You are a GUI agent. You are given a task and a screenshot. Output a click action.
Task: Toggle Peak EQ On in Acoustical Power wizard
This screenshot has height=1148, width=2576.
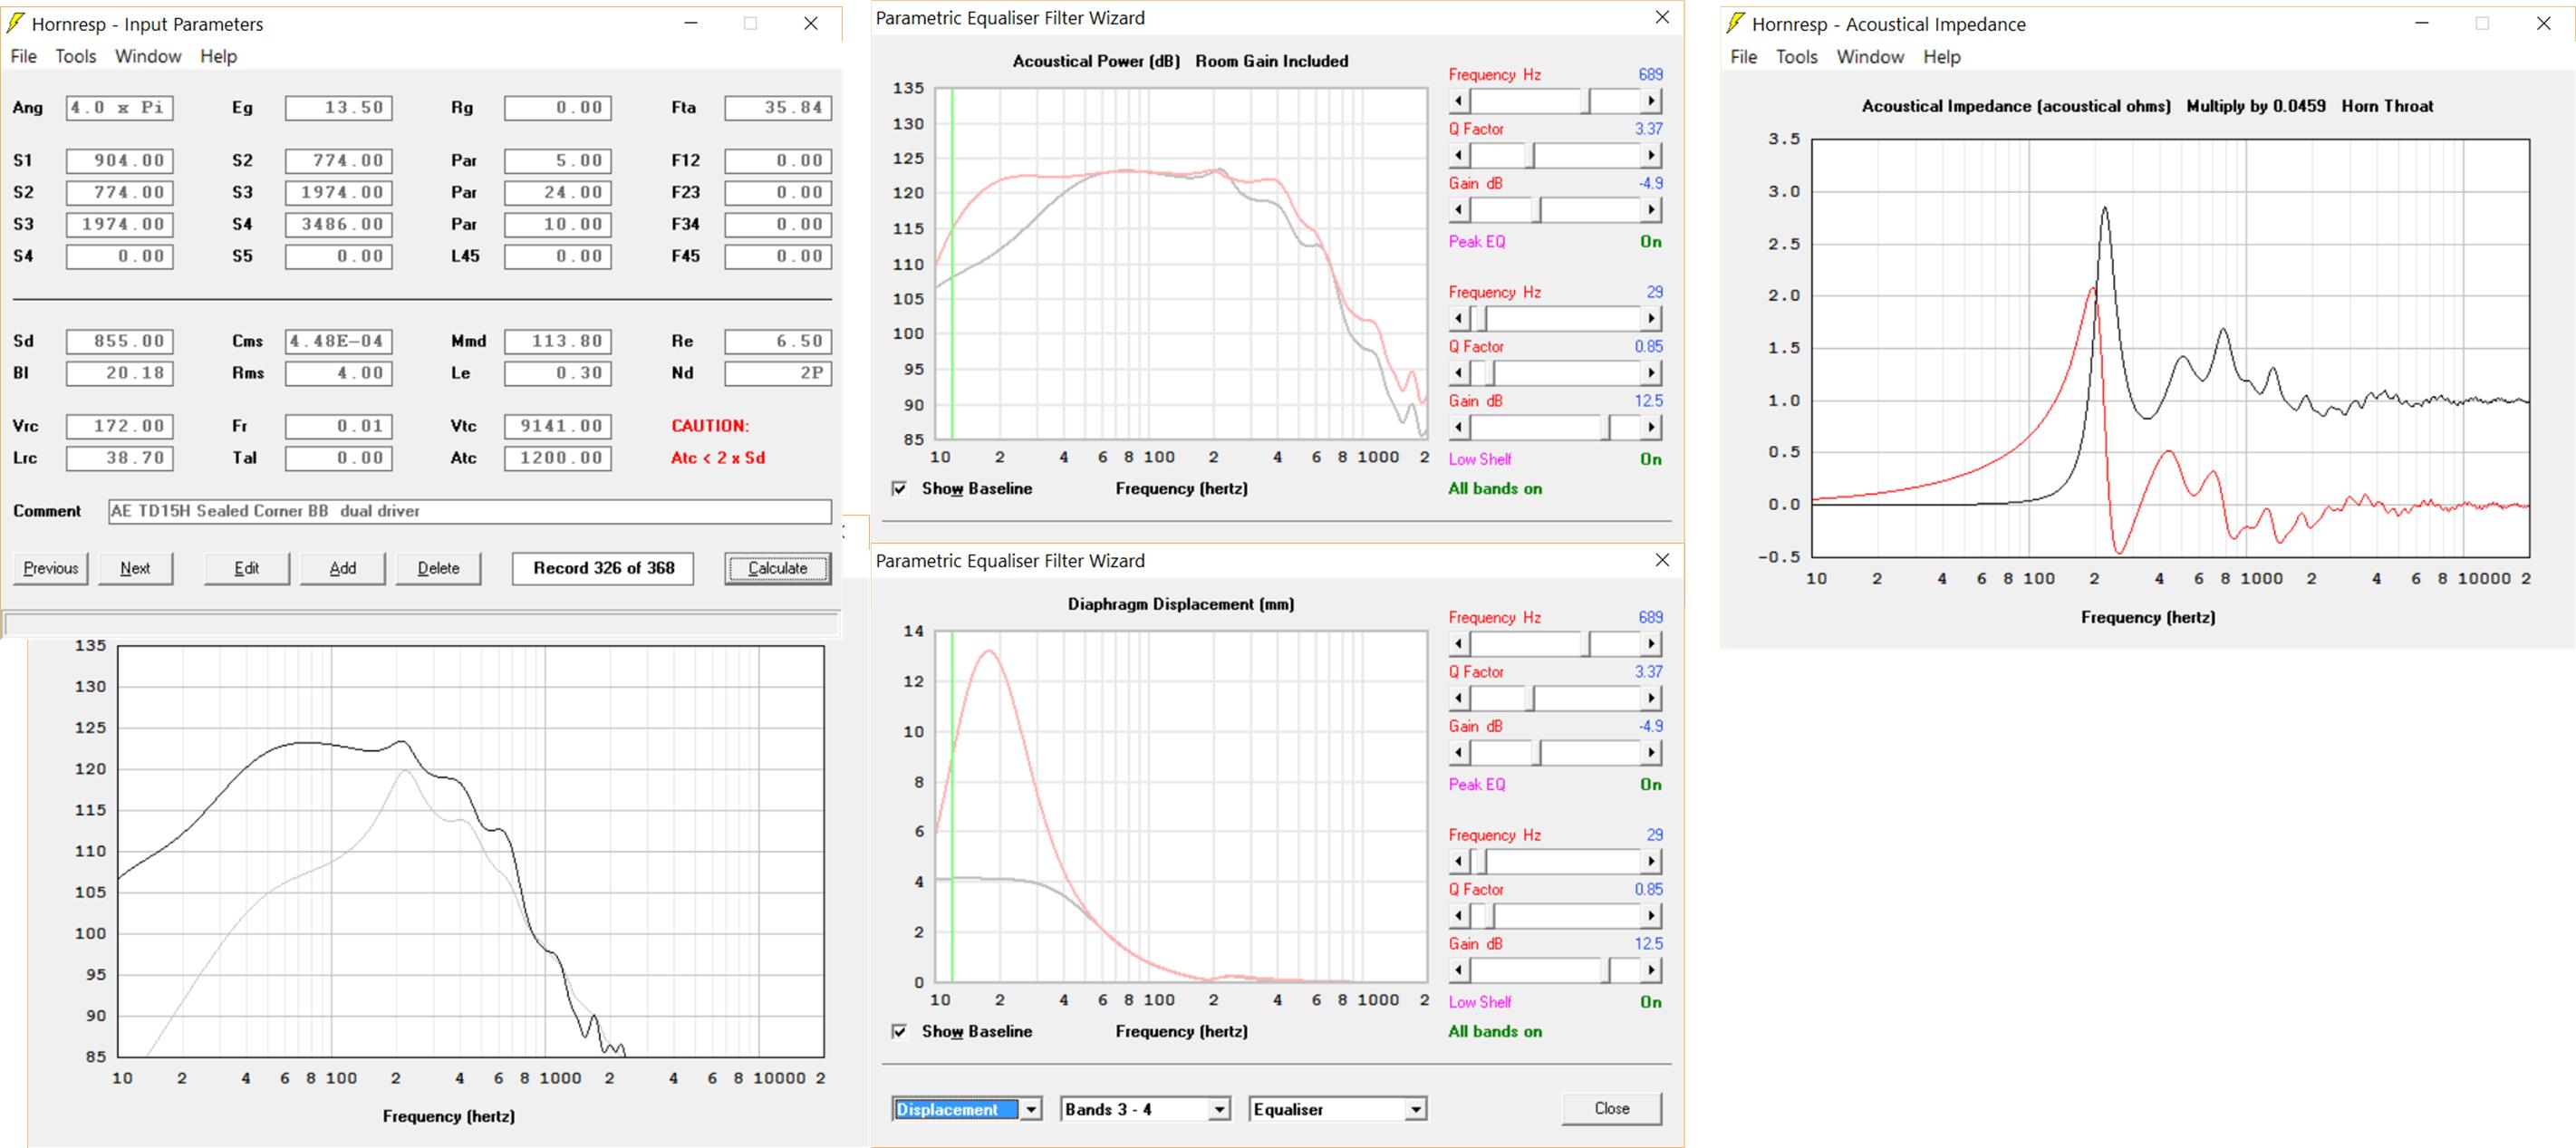[1651, 242]
